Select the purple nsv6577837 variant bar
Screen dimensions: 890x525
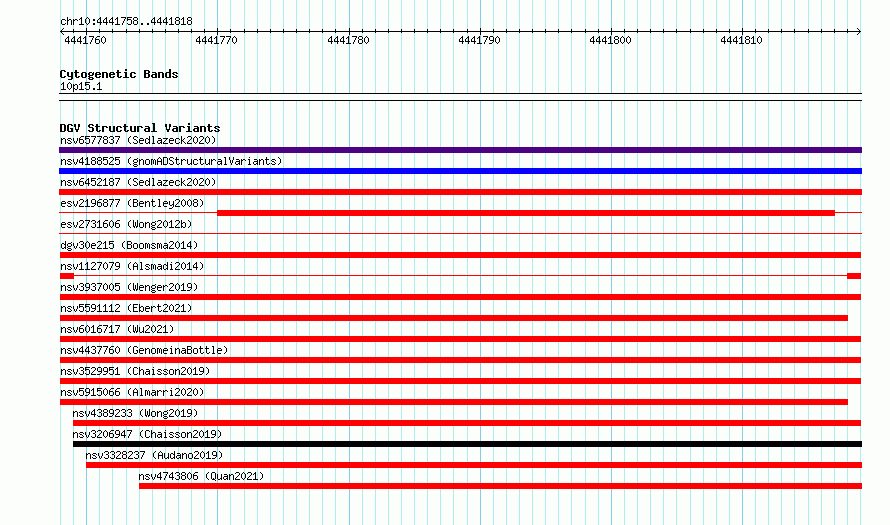pyautogui.click(x=460, y=150)
